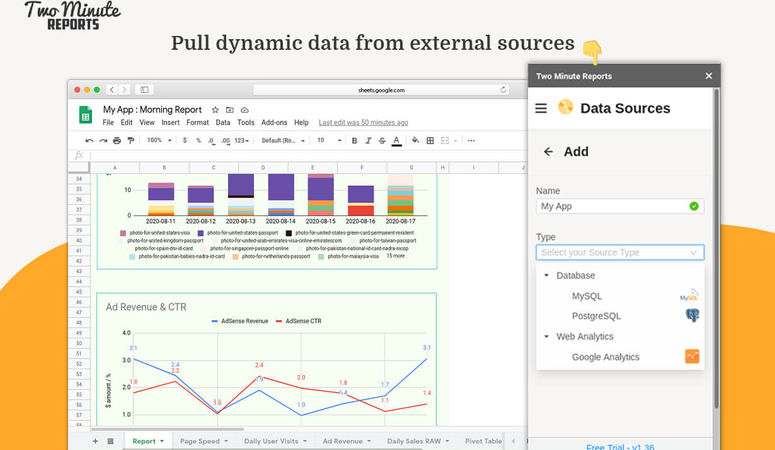Open the fill color picker
This screenshot has width=775, height=450.
415,140
